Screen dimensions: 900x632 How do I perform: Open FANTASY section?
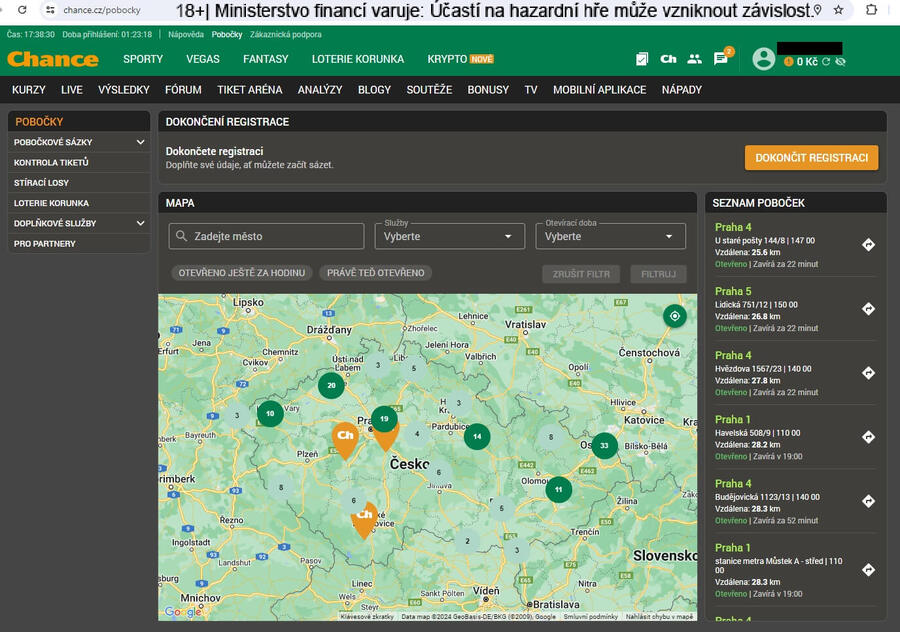pyautogui.click(x=266, y=59)
